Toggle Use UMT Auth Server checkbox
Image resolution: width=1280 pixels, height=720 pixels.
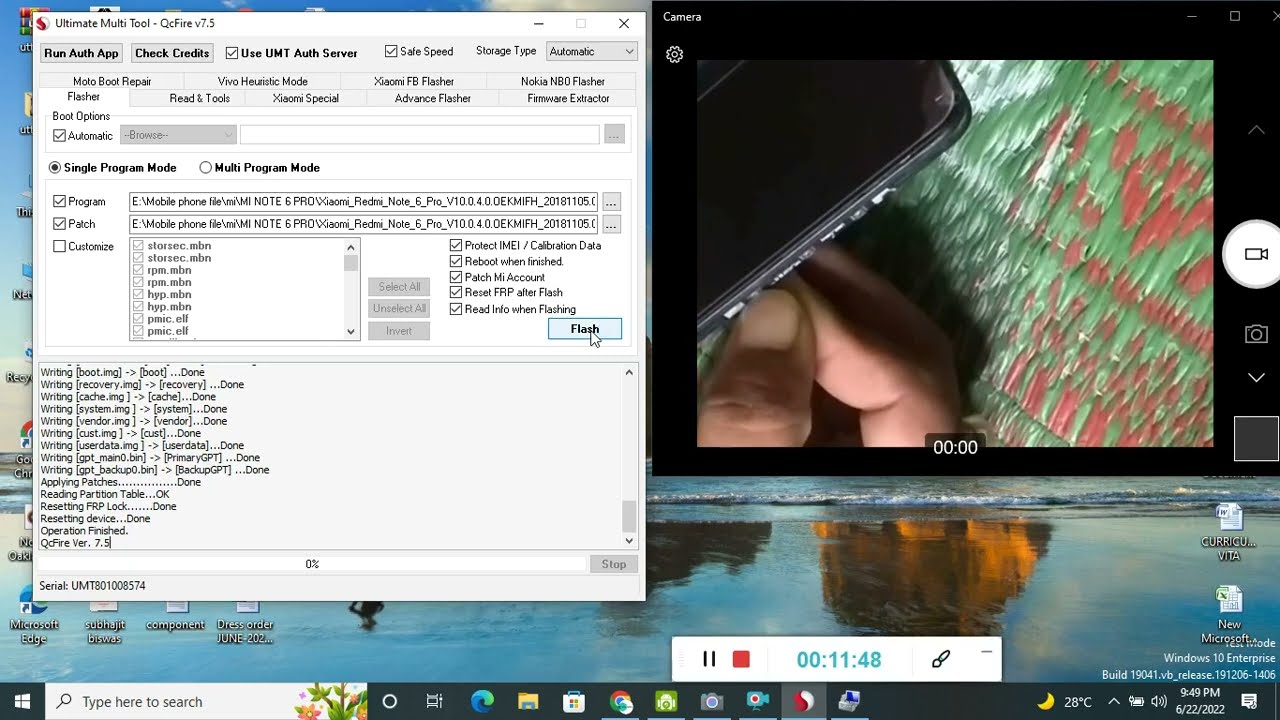(232, 53)
